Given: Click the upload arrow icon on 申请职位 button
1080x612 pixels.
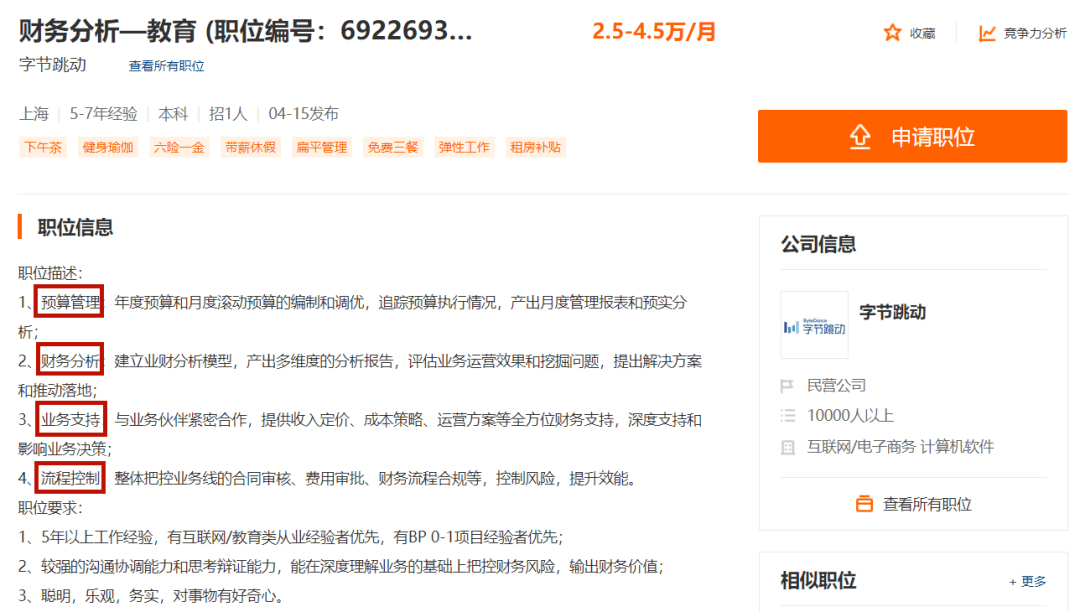Looking at the screenshot, I should pos(861,137).
